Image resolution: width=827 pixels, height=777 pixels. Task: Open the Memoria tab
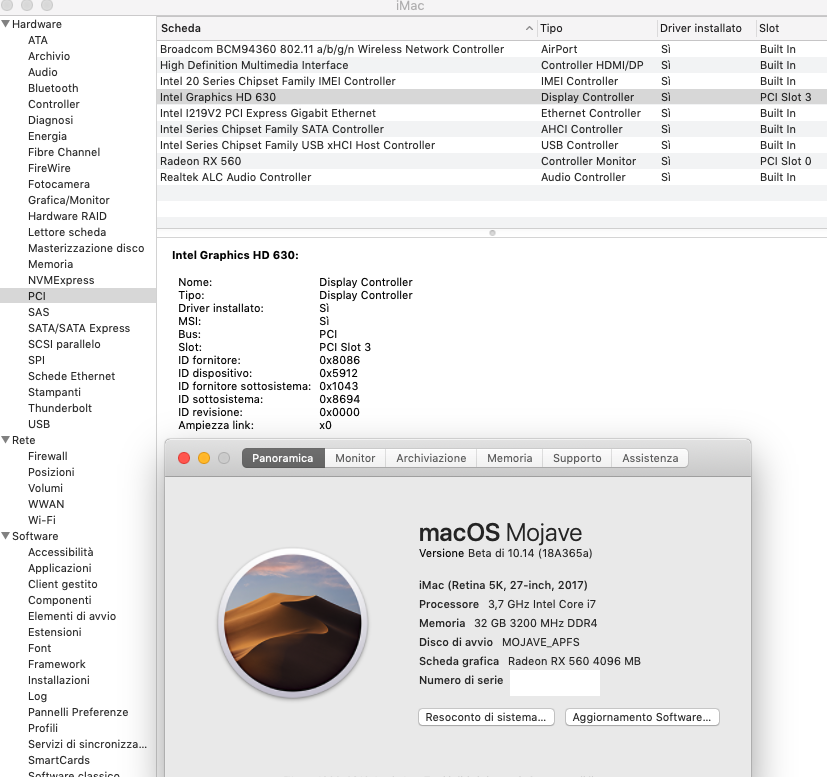tap(509, 458)
